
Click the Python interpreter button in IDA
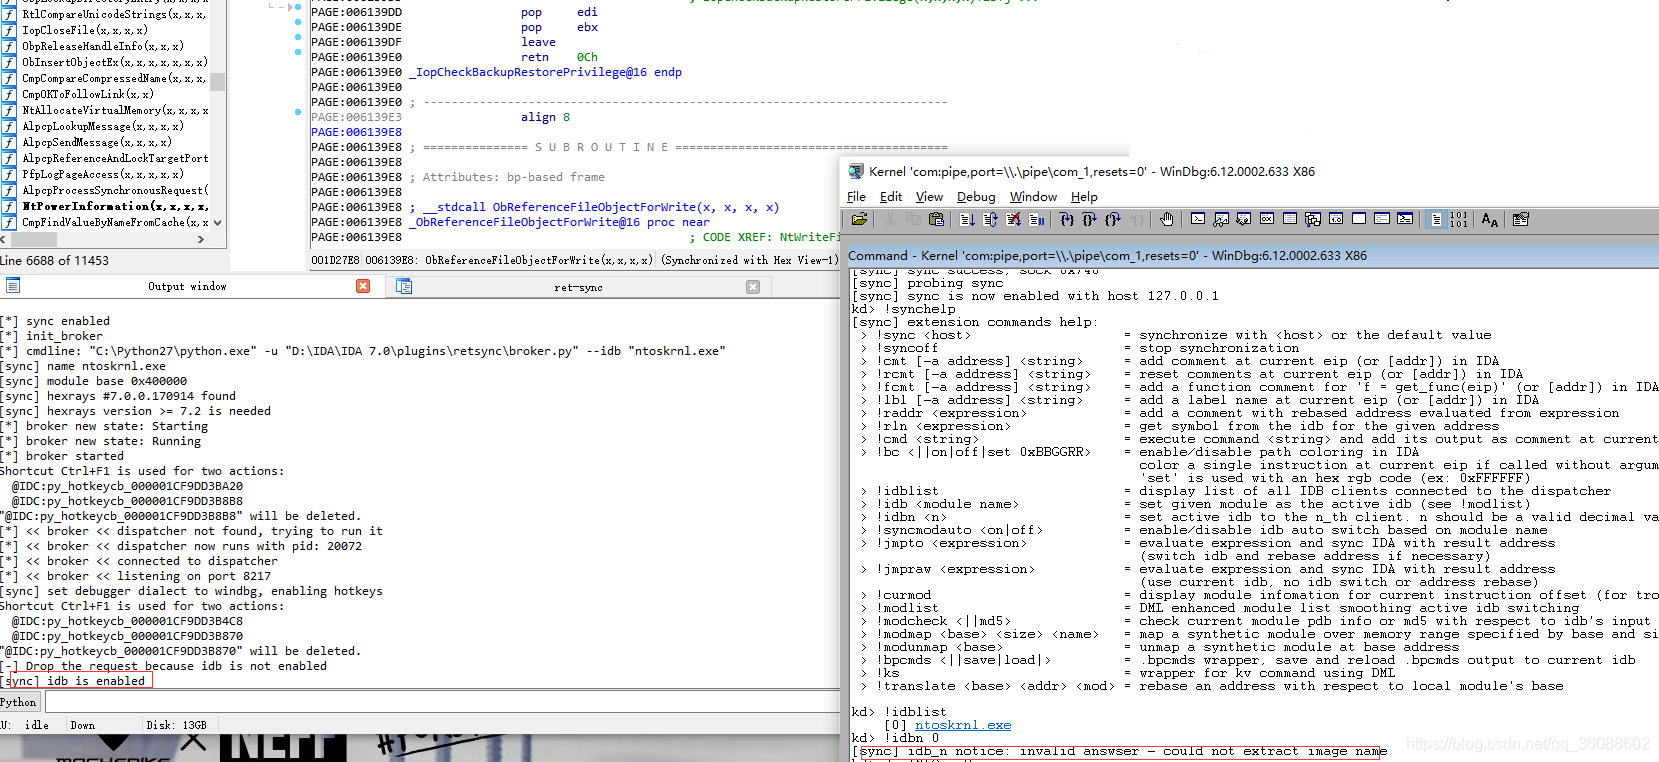[x=19, y=702]
